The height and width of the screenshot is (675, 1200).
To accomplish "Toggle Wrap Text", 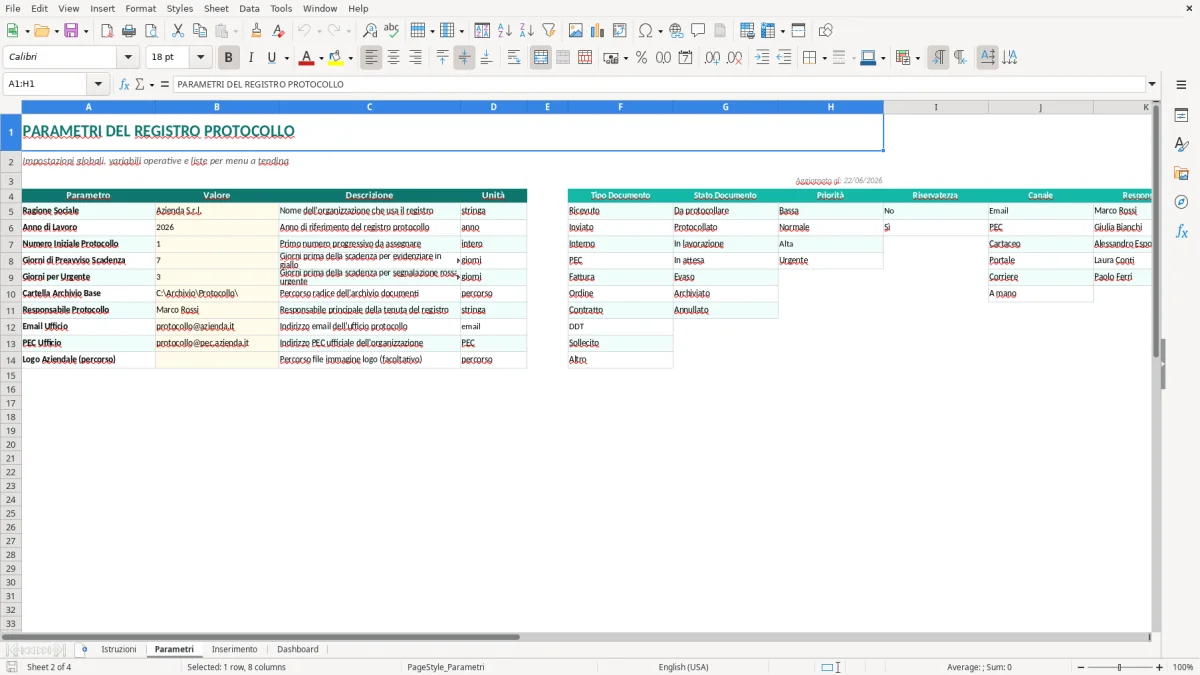I will click(514, 58).
